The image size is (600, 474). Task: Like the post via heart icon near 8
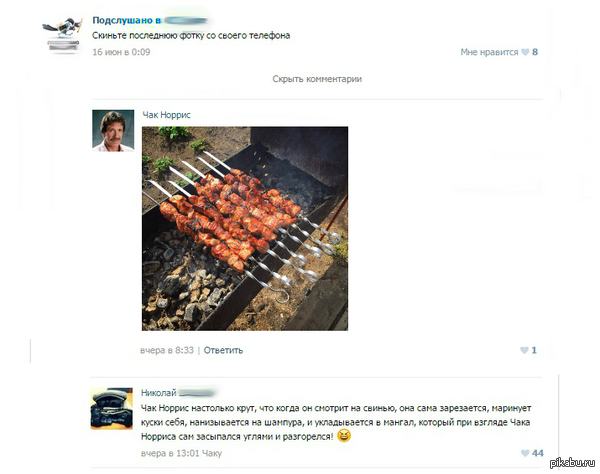coord(525,52)
